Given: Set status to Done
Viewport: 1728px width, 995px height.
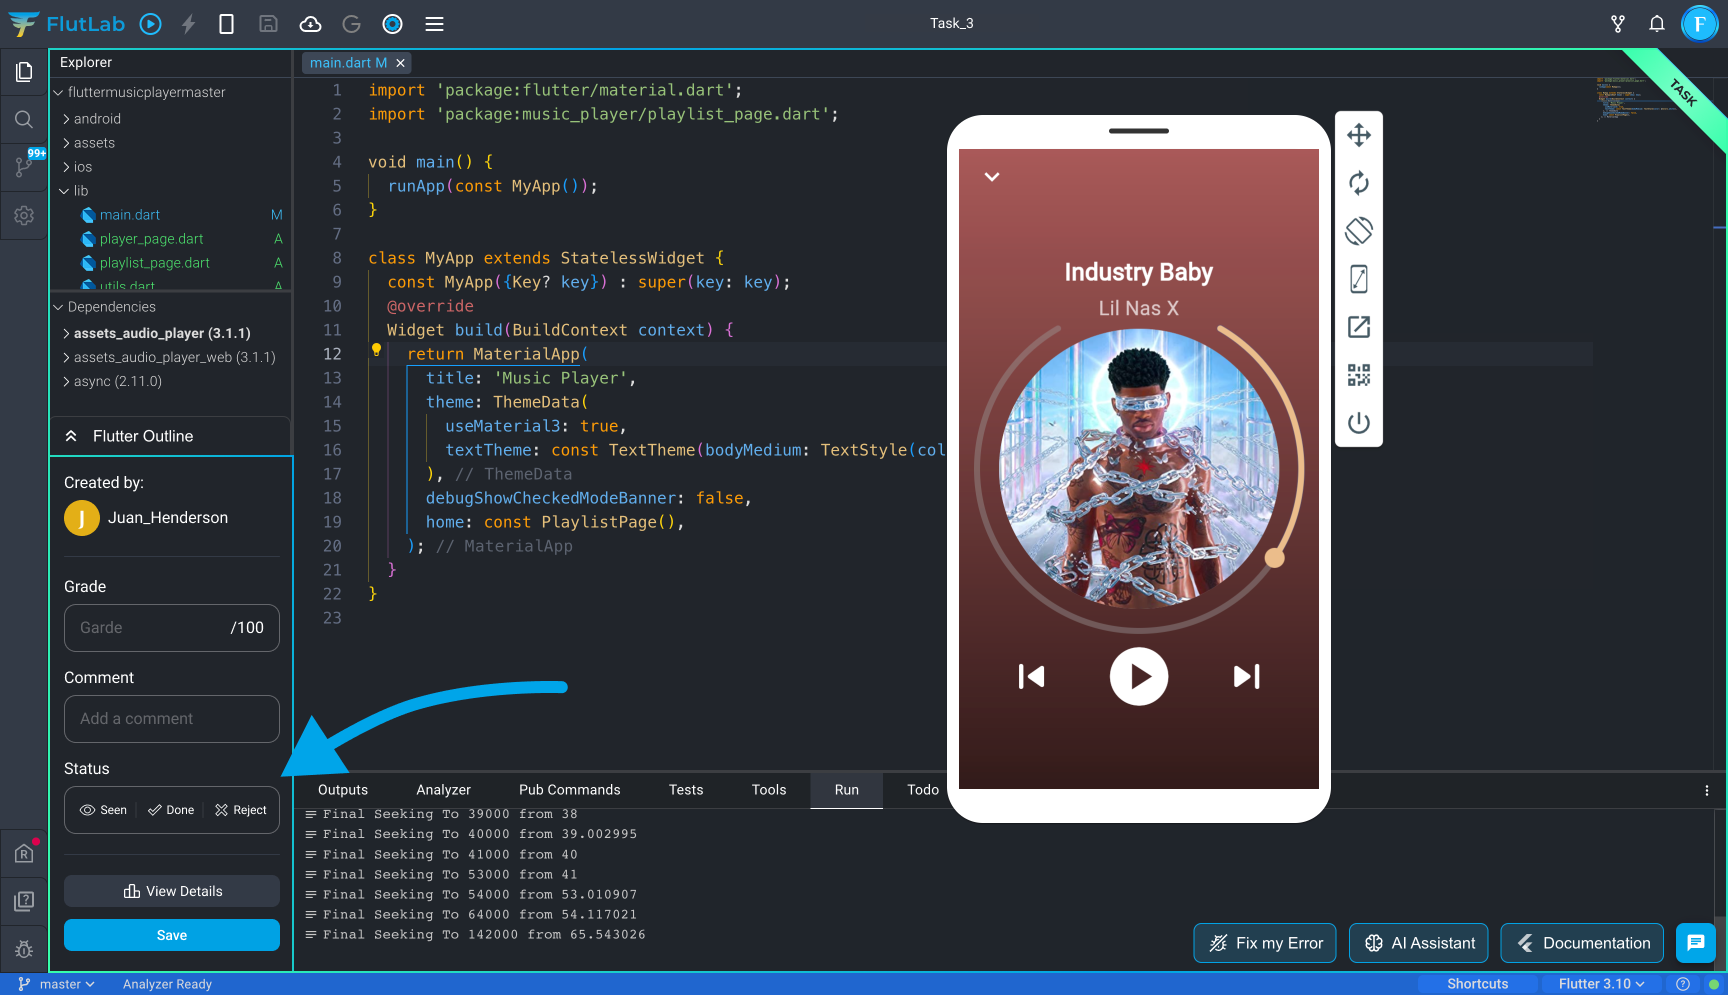Looking at the screenshot, I should click(x=171, y=810).
